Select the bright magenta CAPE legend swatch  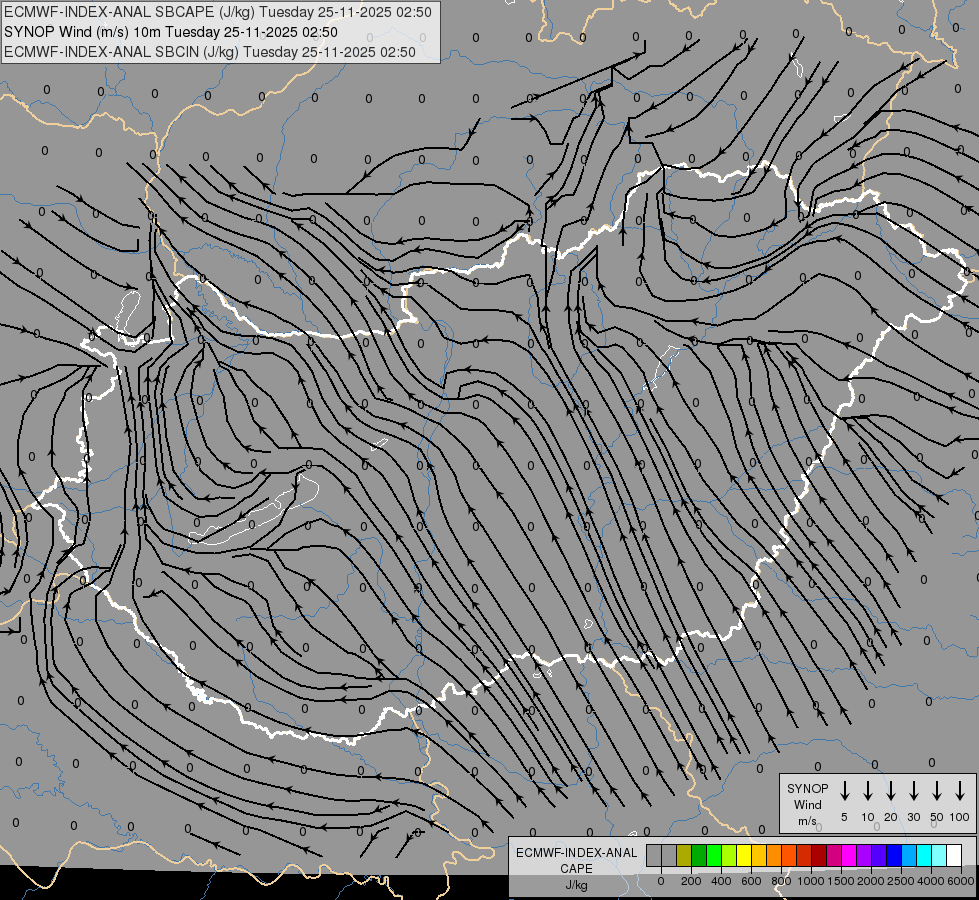tap(850, 855)
